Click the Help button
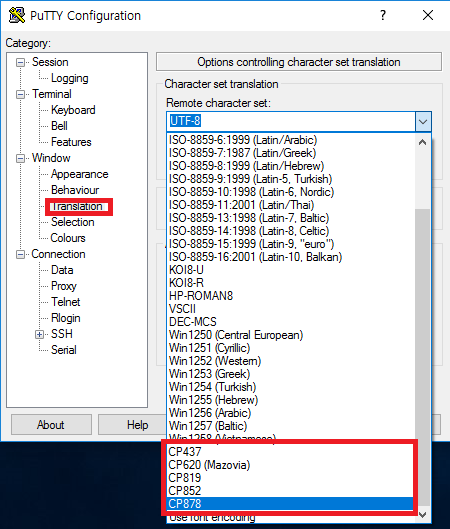The height and width of the screenshot is (529, 450). tap(138, 425)
